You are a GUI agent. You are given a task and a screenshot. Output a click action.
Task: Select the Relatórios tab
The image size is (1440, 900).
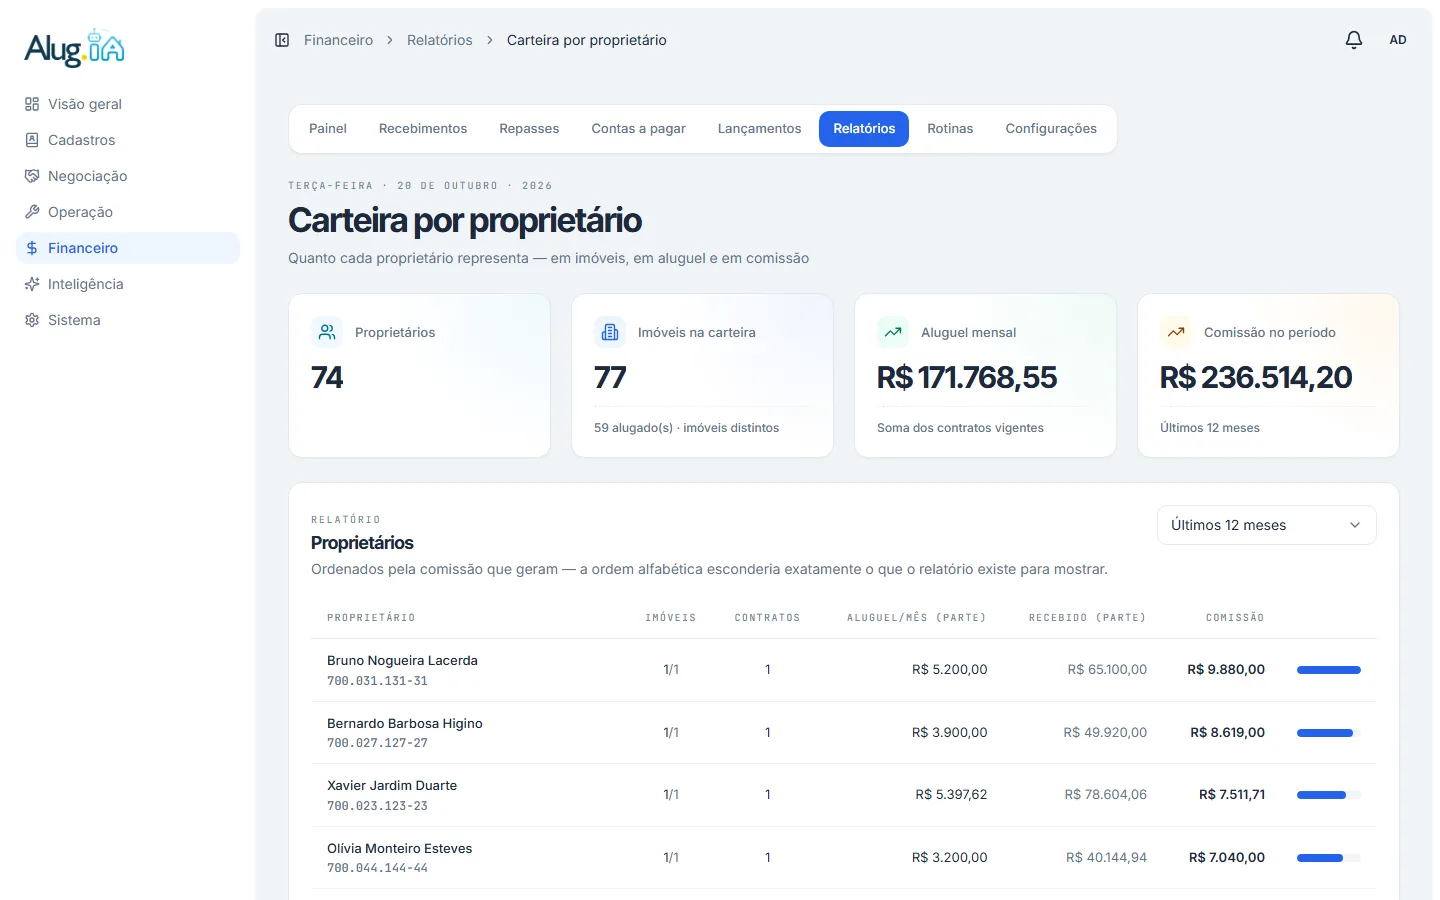pyautogui.click(x=864, y=129)
